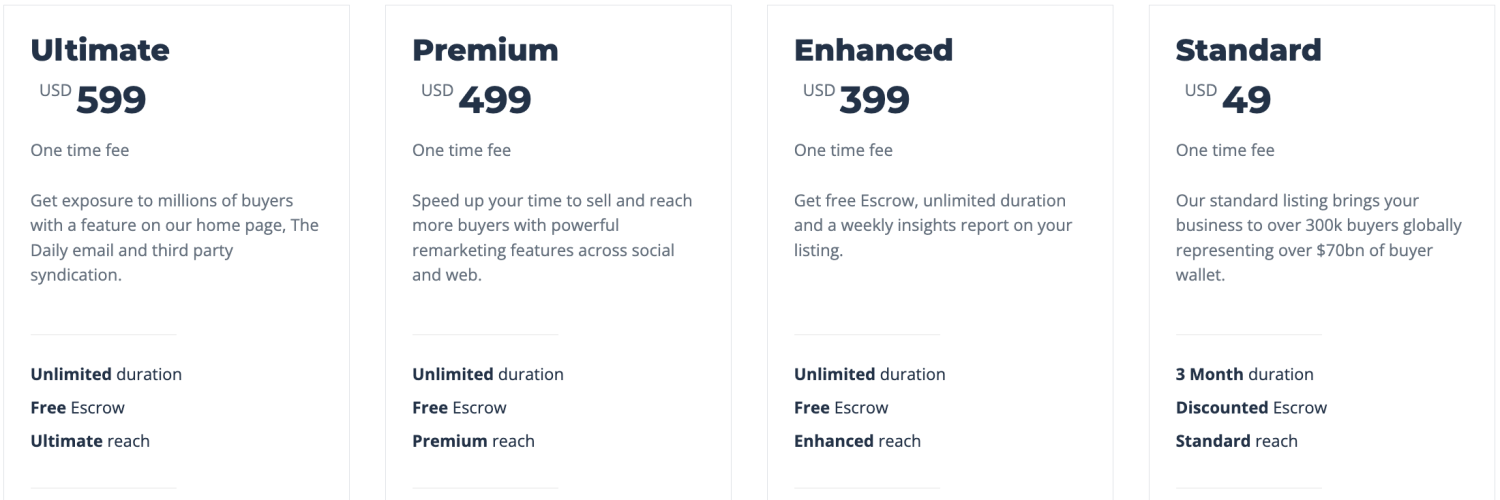
Task: Select the Enhanced weekly insights report description
Action: (x=933, y=226)
